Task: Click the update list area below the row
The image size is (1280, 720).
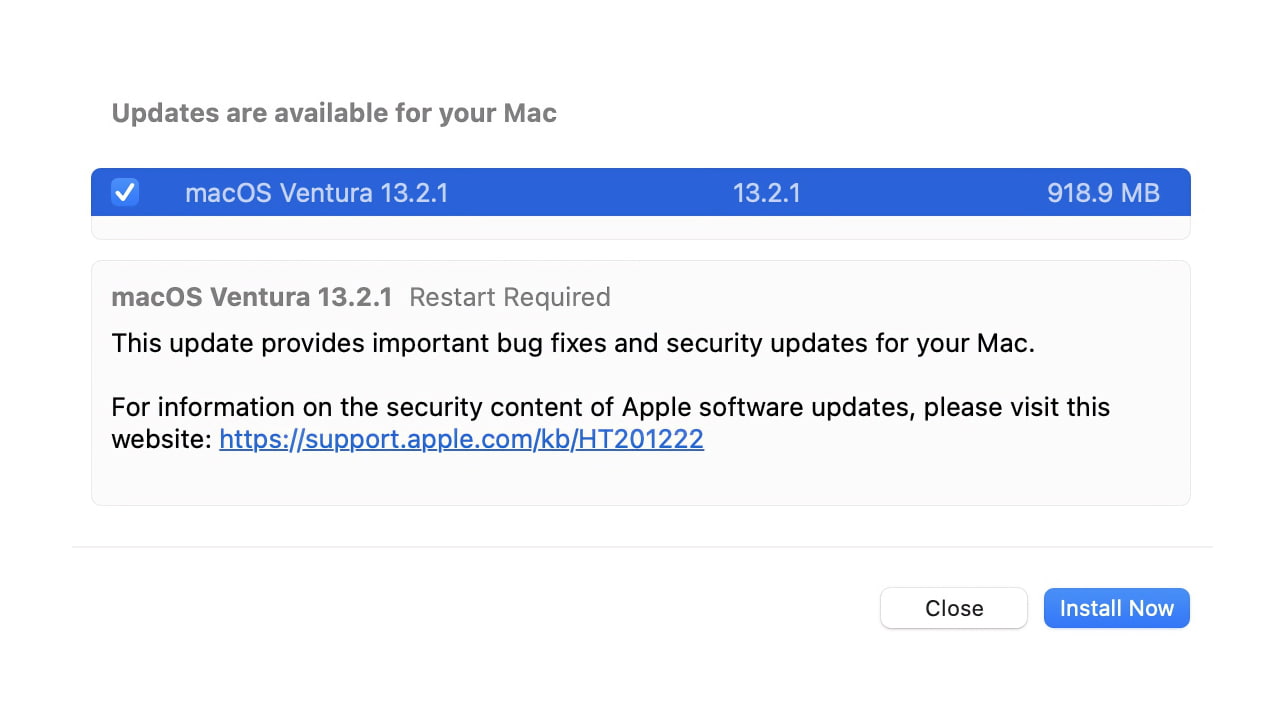Action: (x=640, y=228)
